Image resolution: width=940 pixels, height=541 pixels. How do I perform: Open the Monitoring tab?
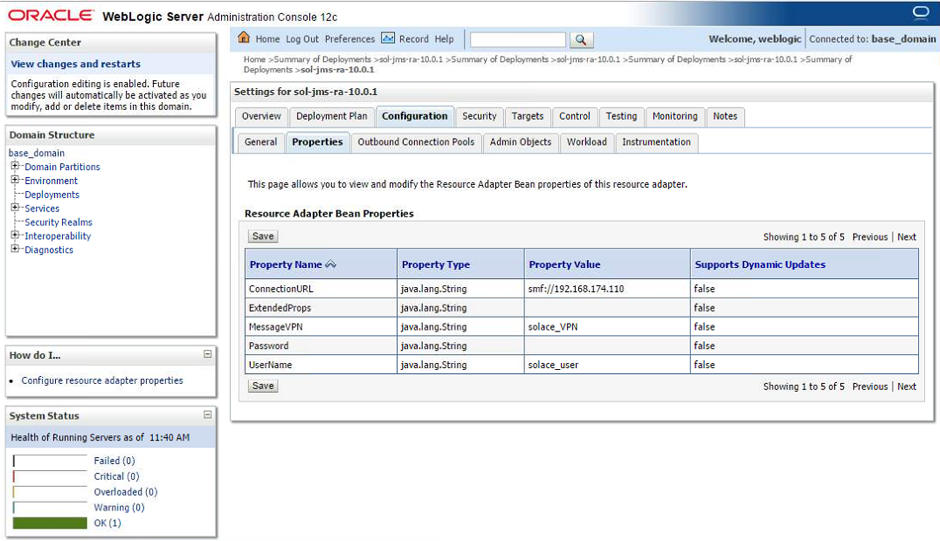(x=675, y=116)
